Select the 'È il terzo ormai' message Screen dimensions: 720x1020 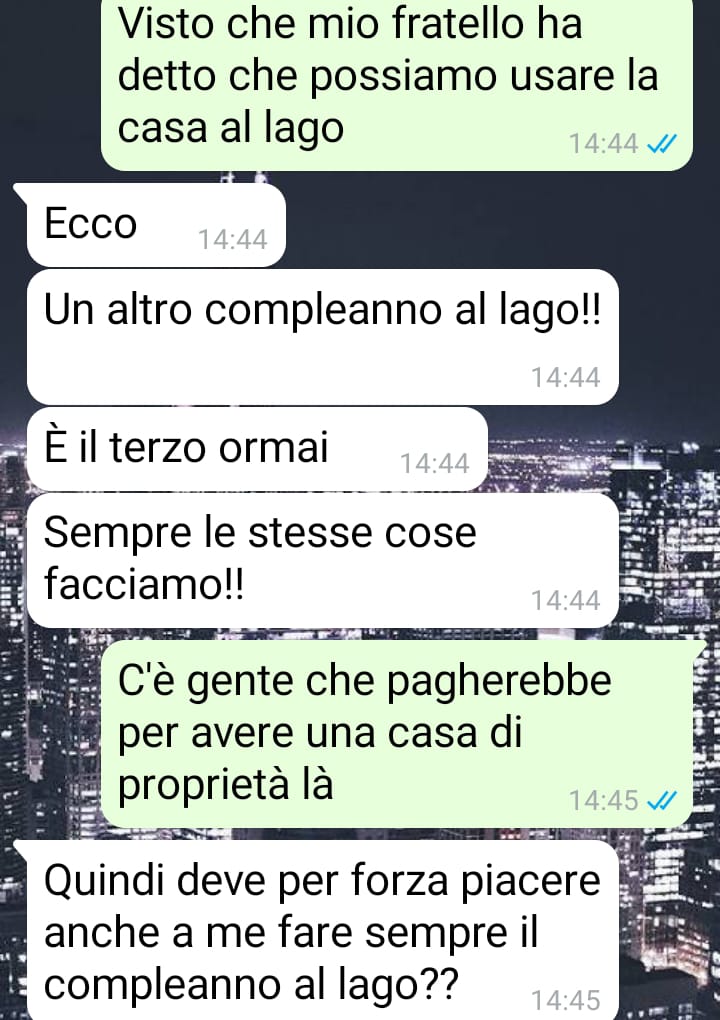(257, 449)
